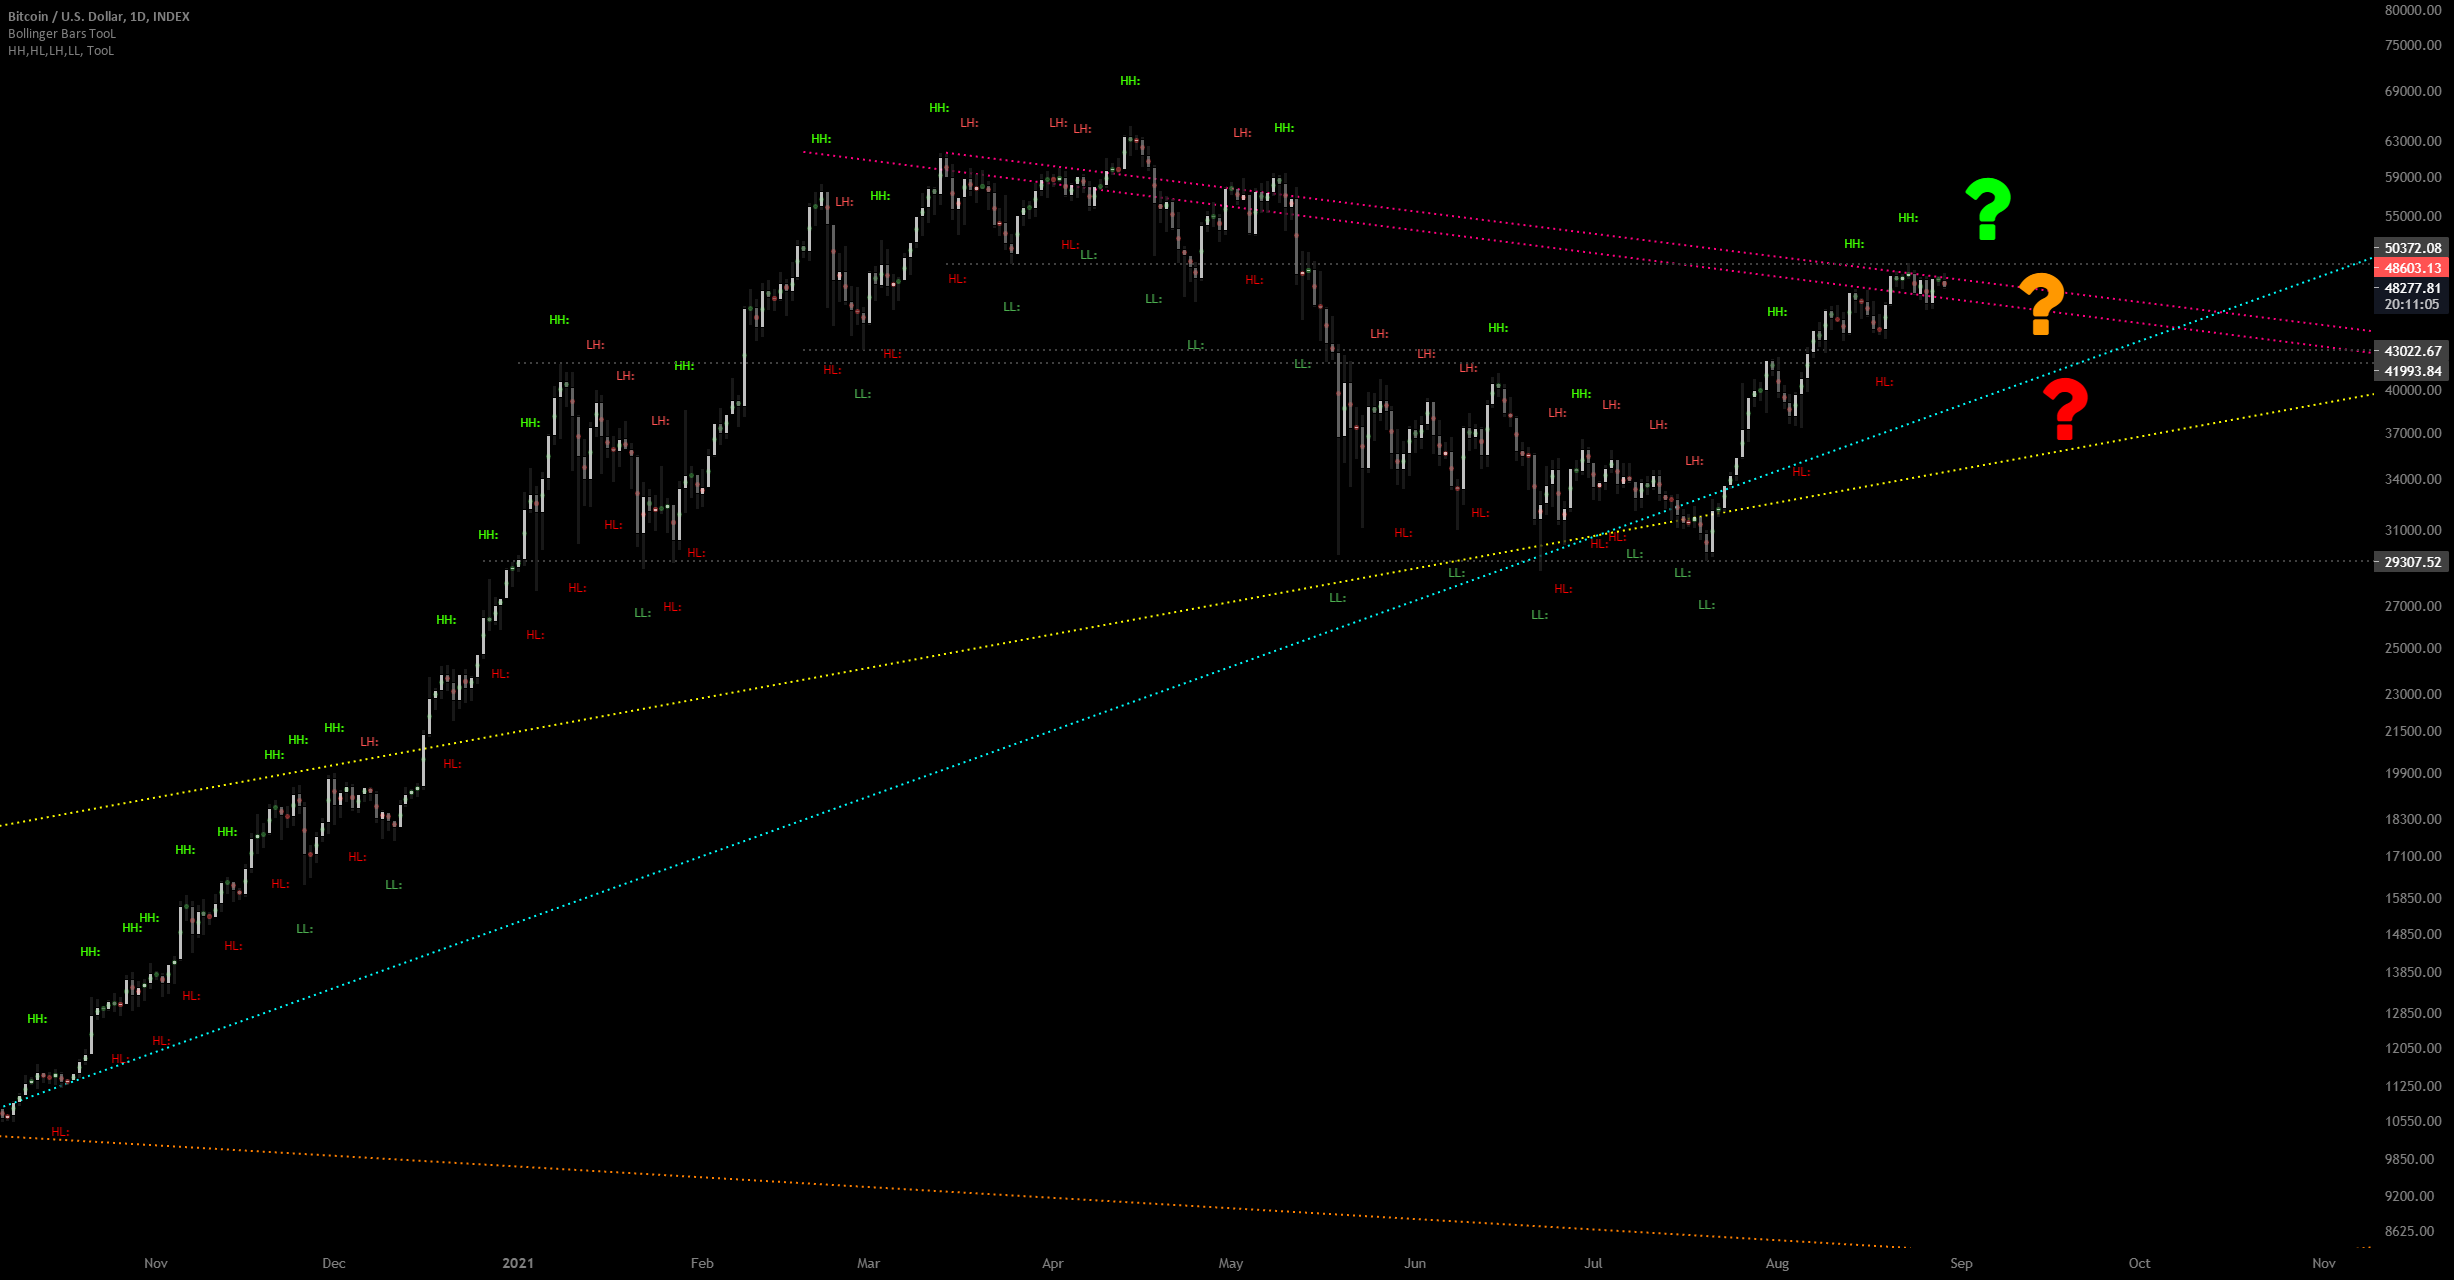
Task: Click the Oct label on time axis
Action: click(x=2139, y=1263)
